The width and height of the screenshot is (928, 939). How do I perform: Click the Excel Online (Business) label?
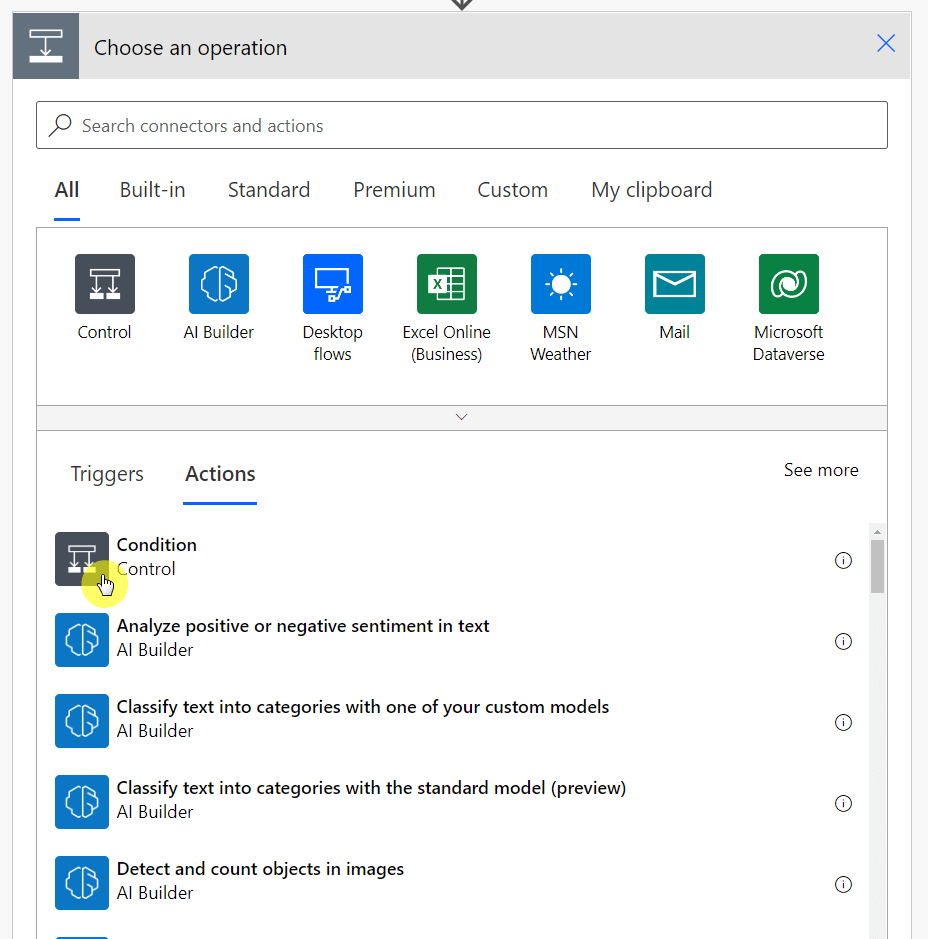point(447,343)
